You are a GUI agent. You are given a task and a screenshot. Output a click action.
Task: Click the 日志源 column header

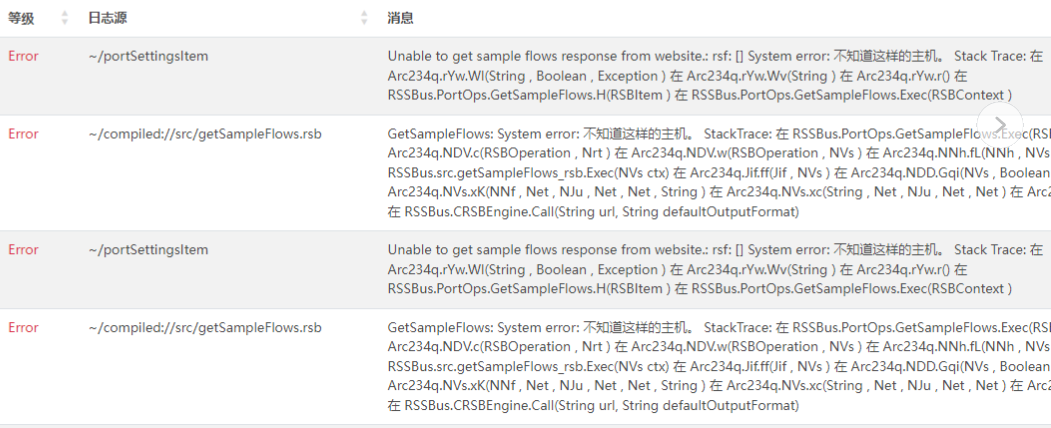(x=107, y=18)
